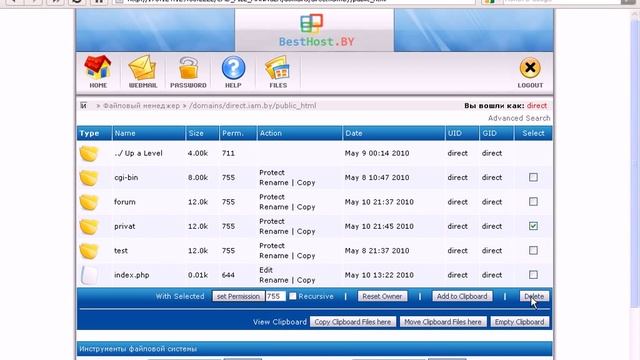Click Protect for the cgi-bin folder
The height and width of the screenshot is (360, 640).
pyautogui.click(x=272, y=173)
